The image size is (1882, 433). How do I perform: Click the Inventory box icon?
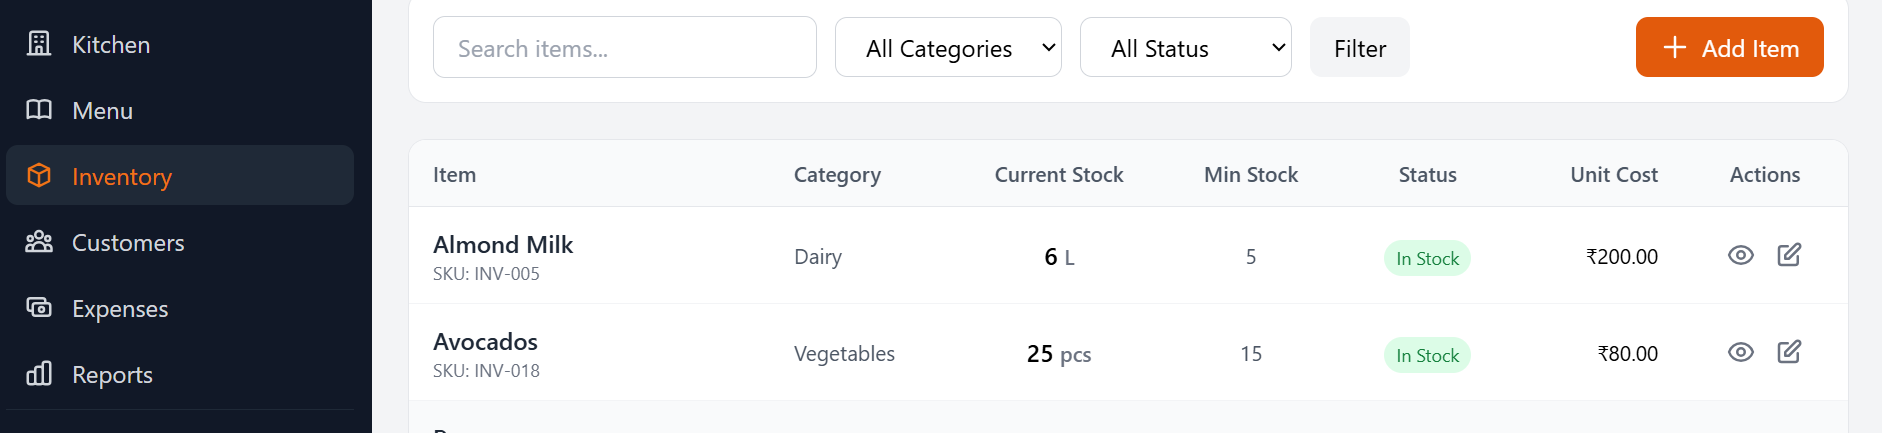(39, 176)
